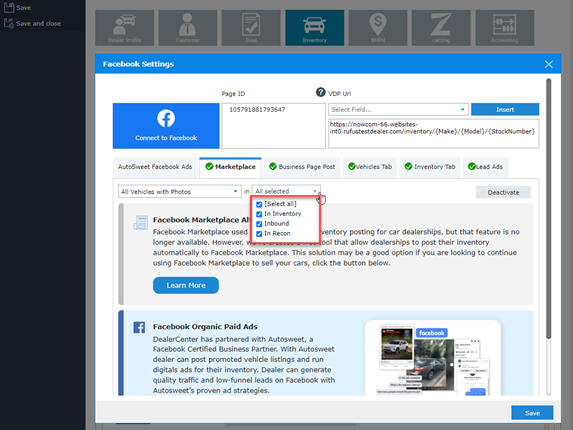Open All Vehicles with Photos dropdown
The height and width of the screenshot is (430, 573).
click(180, 191)
